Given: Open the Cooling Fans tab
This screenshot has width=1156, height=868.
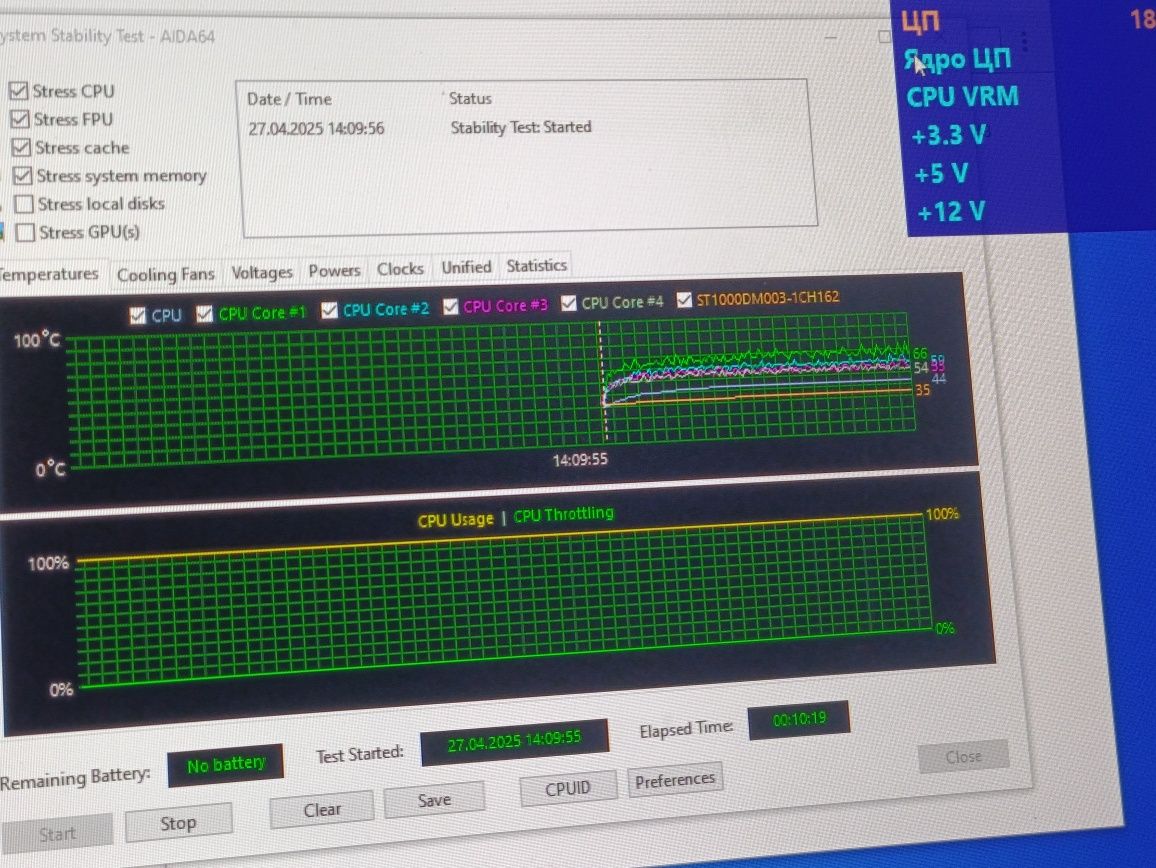Looking at the screenshot, I should tap(165, 274).
